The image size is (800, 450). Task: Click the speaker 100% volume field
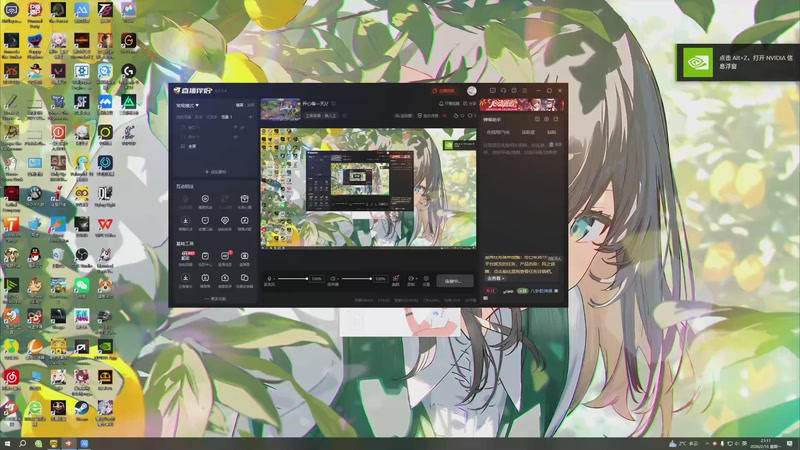[x=380, y=279]
